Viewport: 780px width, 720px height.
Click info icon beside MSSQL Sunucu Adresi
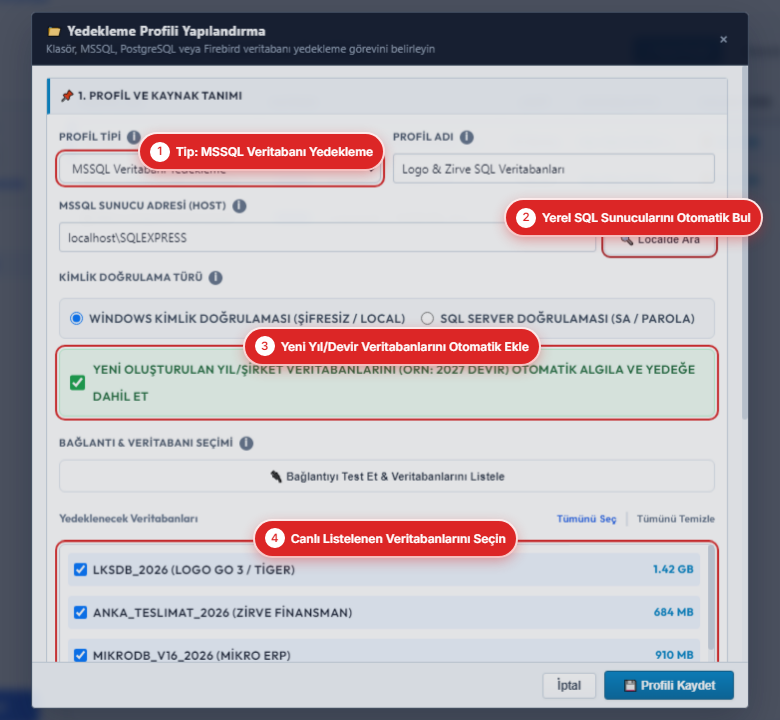pyautogui.click(x=239, y=206)
